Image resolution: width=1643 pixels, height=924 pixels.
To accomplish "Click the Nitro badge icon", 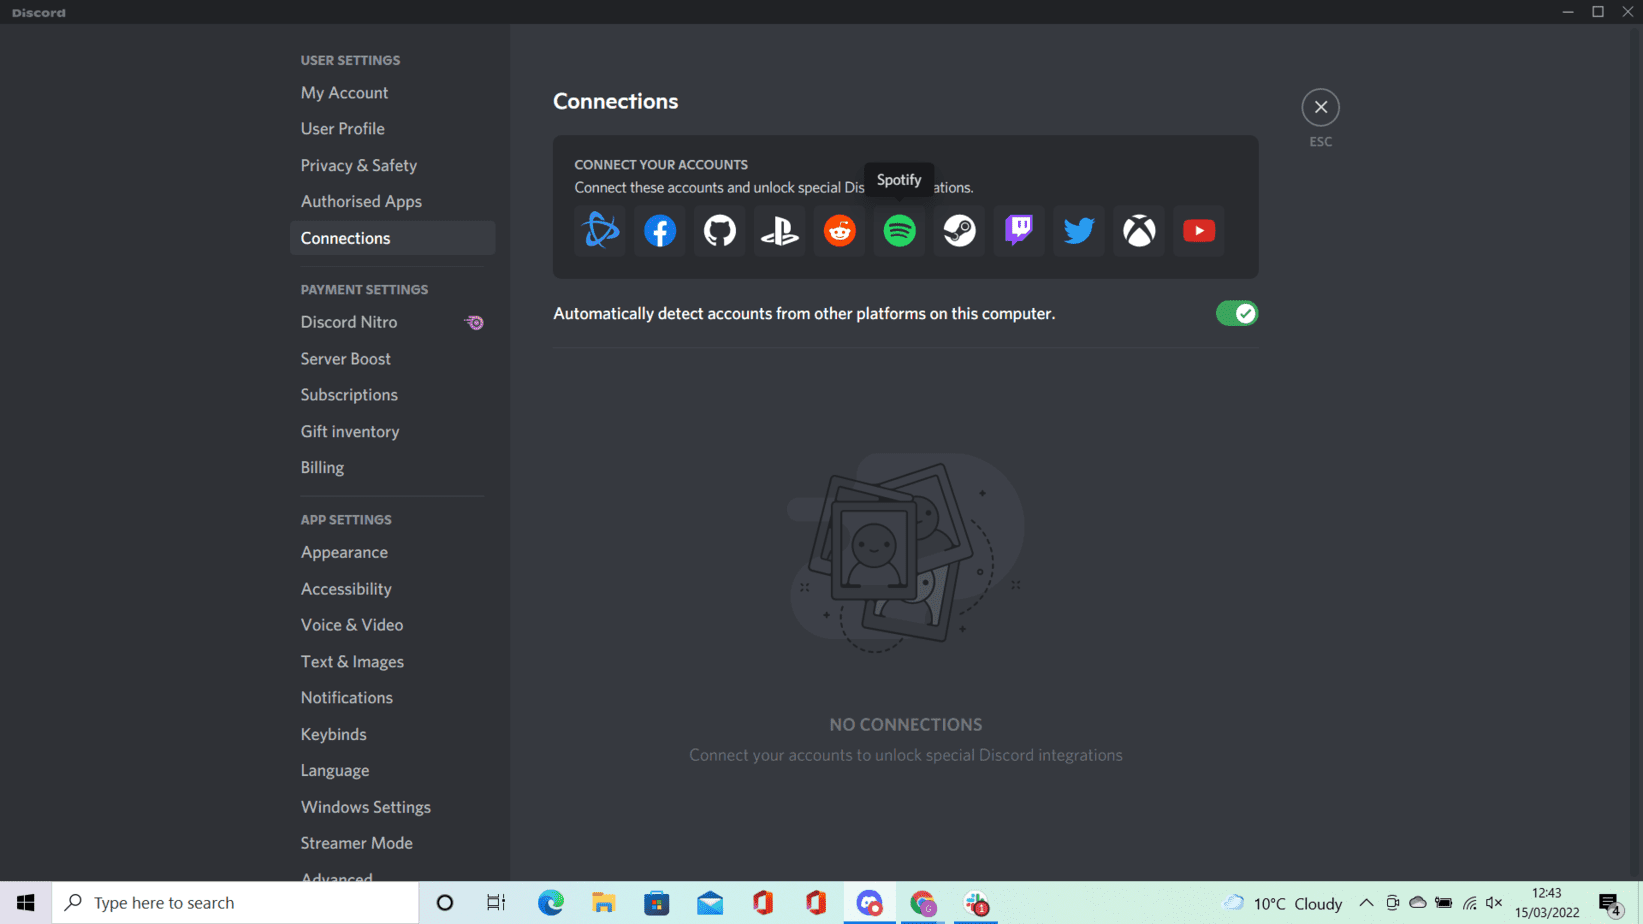I will (x=475, y=323).
